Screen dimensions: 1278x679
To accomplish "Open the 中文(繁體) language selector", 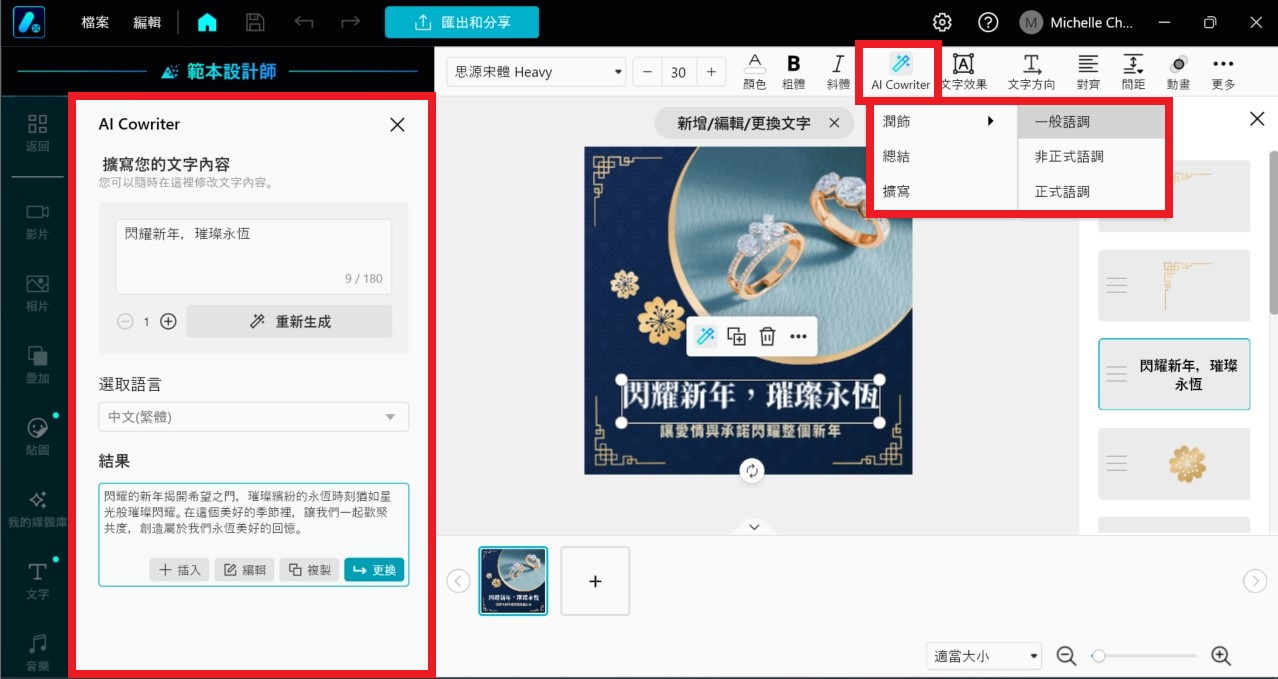I will [252, 416].
